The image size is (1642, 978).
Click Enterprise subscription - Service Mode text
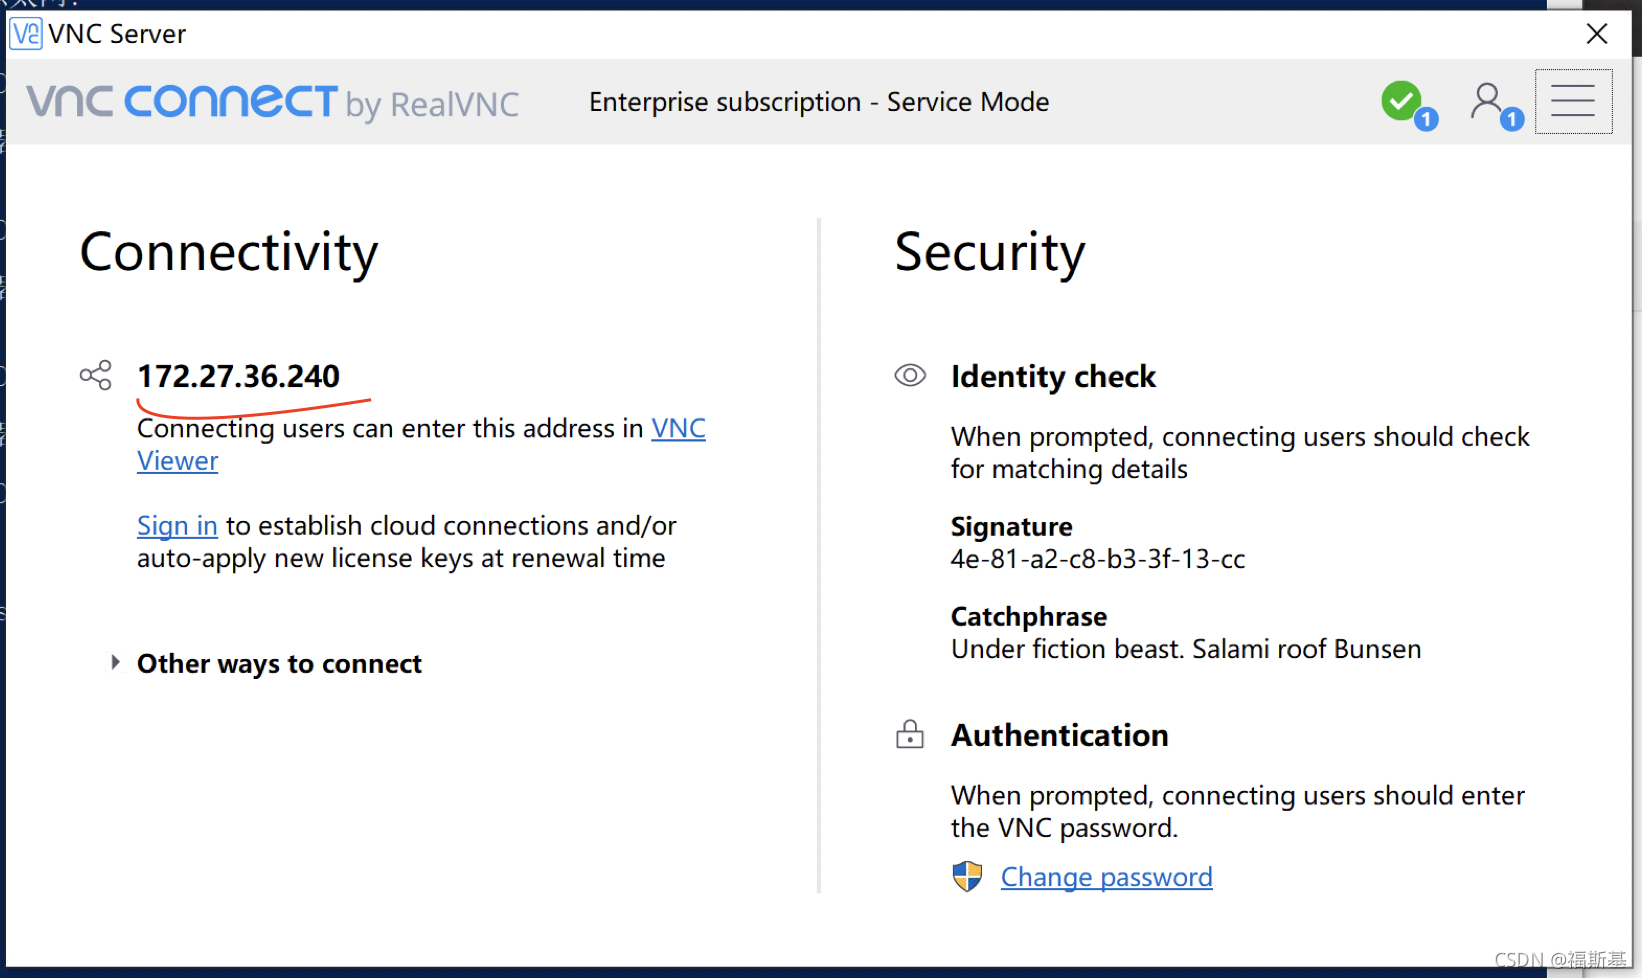[x=819, y=102]
